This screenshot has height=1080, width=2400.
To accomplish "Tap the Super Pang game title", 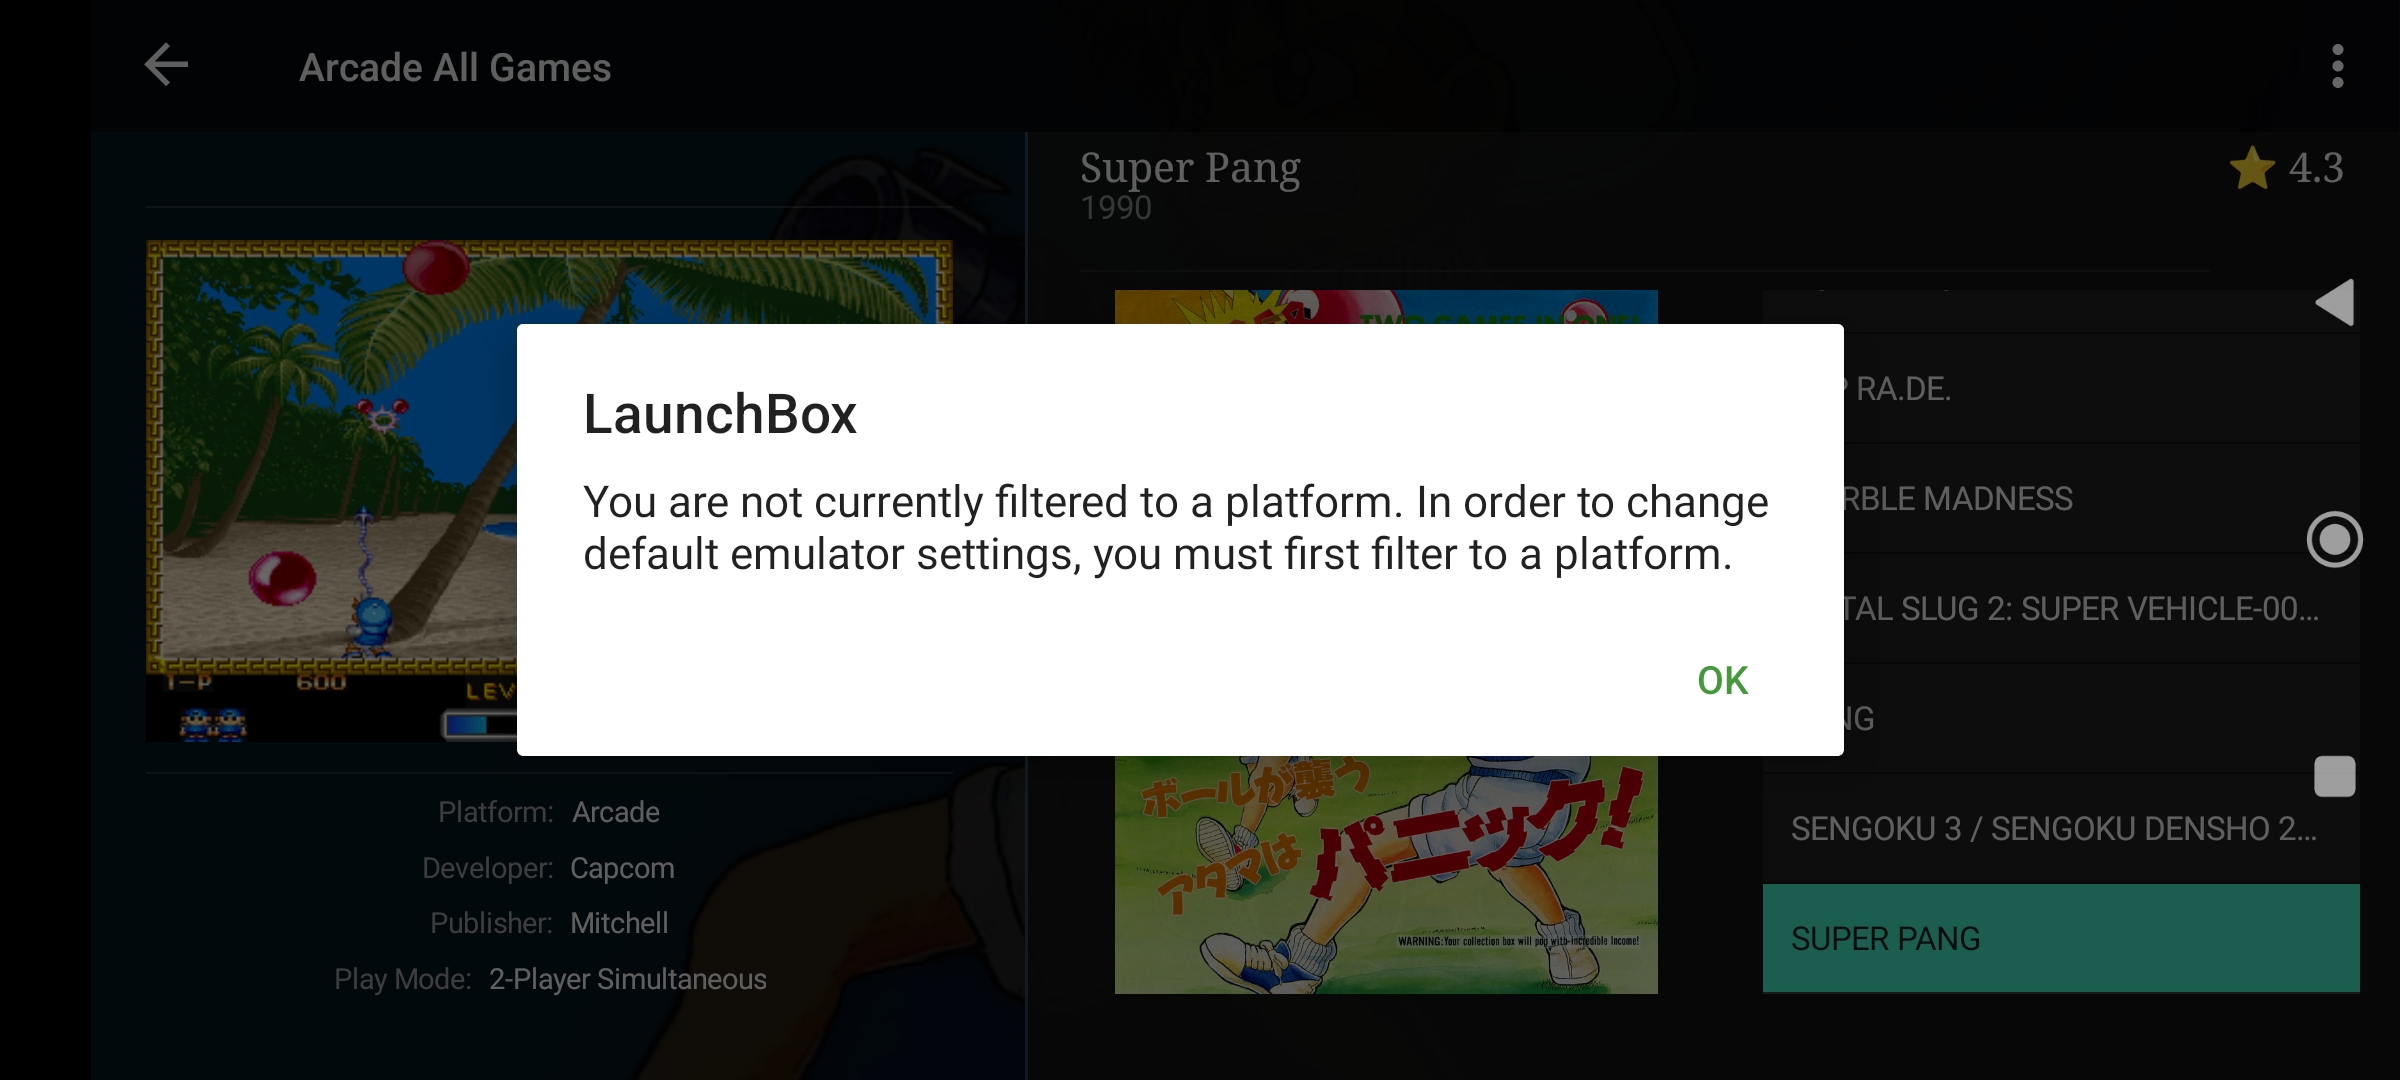I will (1190, 168).
